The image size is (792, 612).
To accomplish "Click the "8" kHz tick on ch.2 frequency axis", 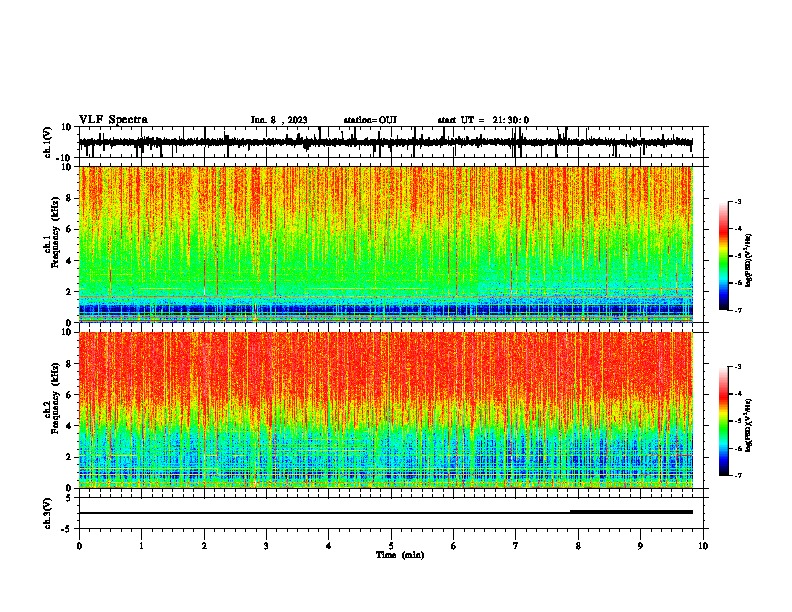I will coord(69,364).
